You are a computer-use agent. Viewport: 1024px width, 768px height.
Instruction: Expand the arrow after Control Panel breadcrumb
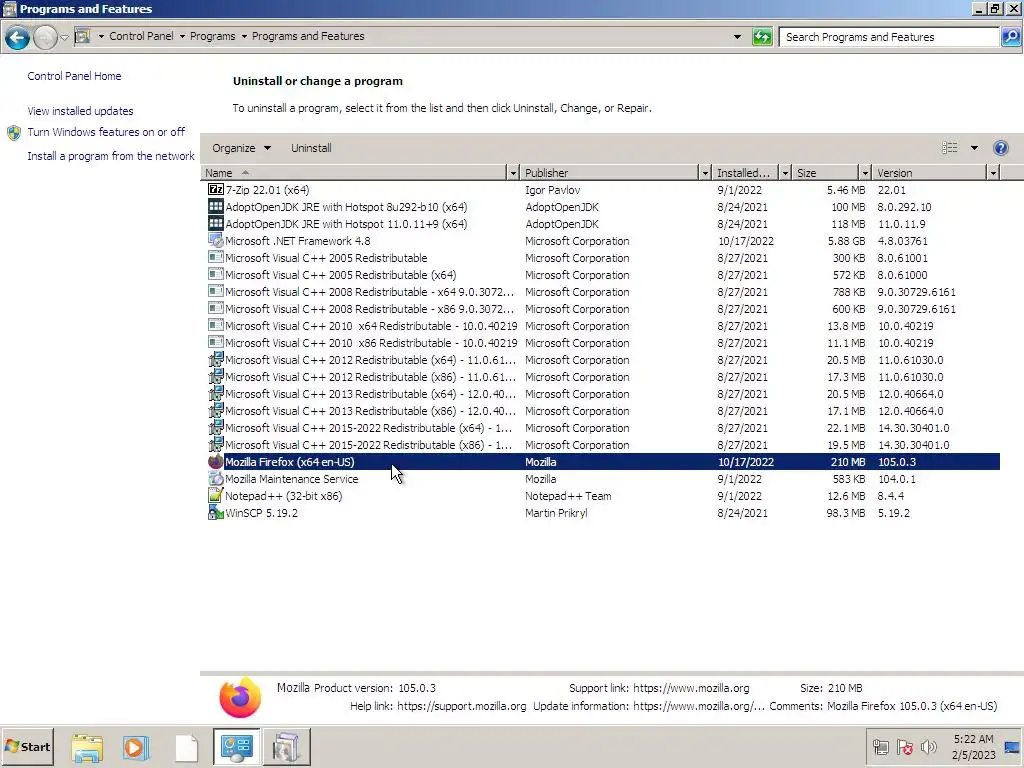pyautogui.click(x=182, y=37)
